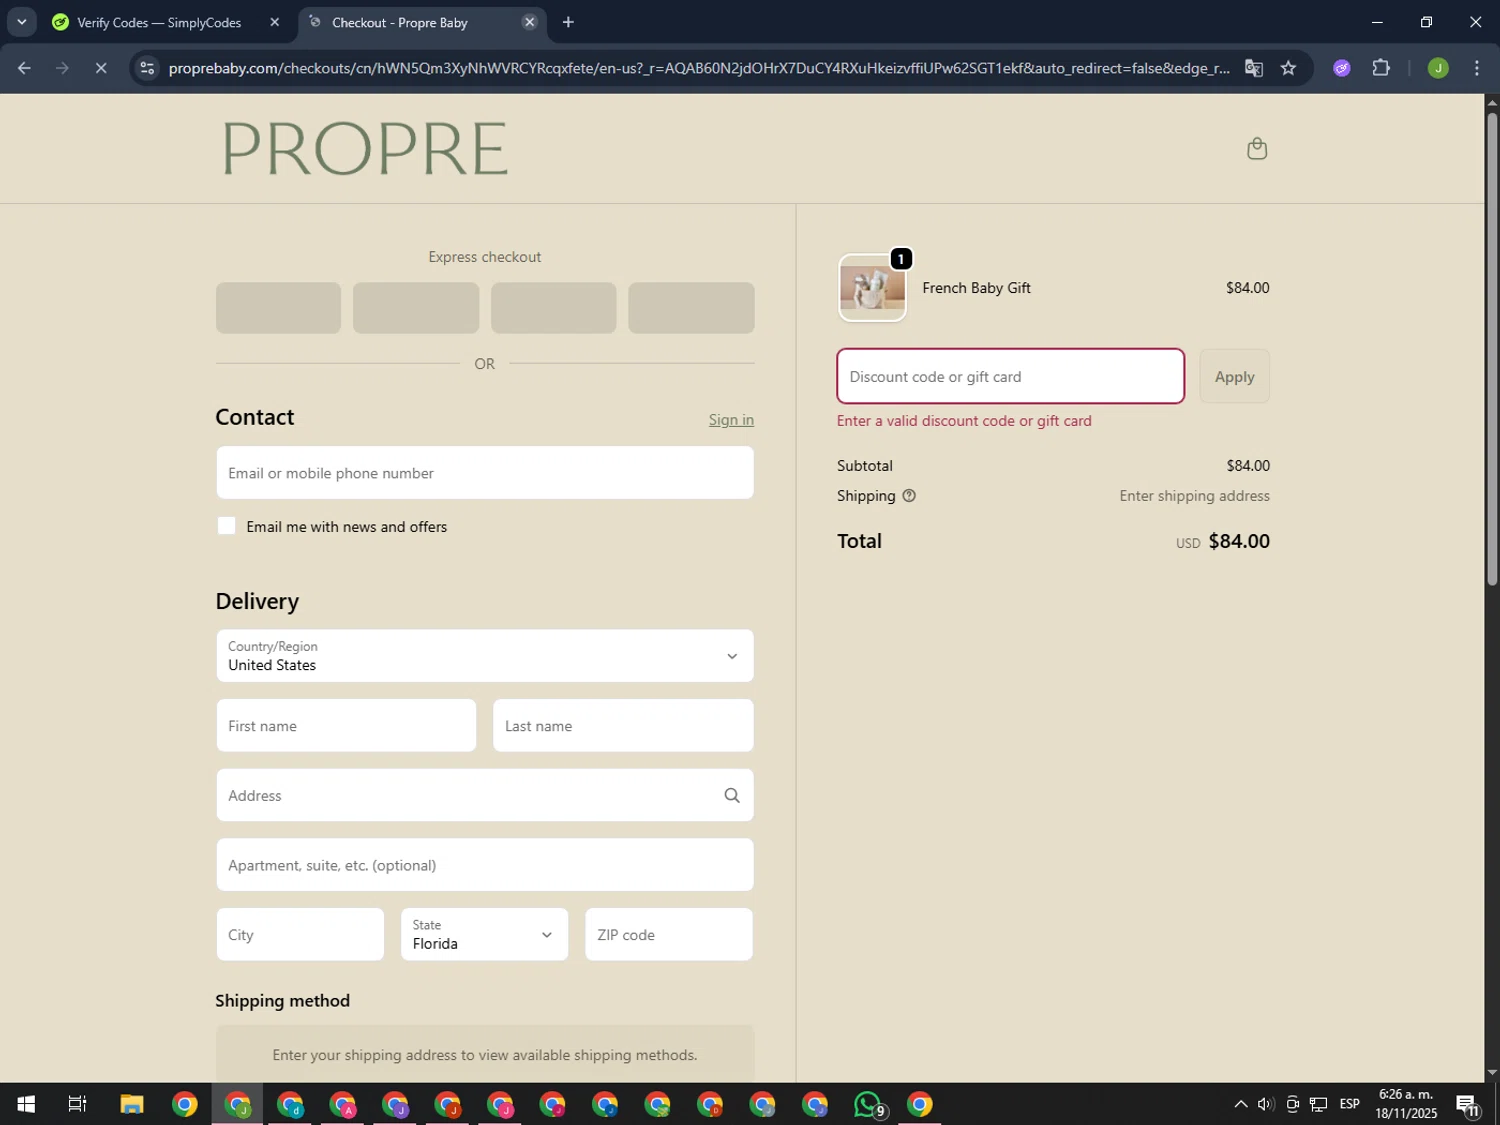Click the Subtotal $84.00 value

pos(1248,466)
